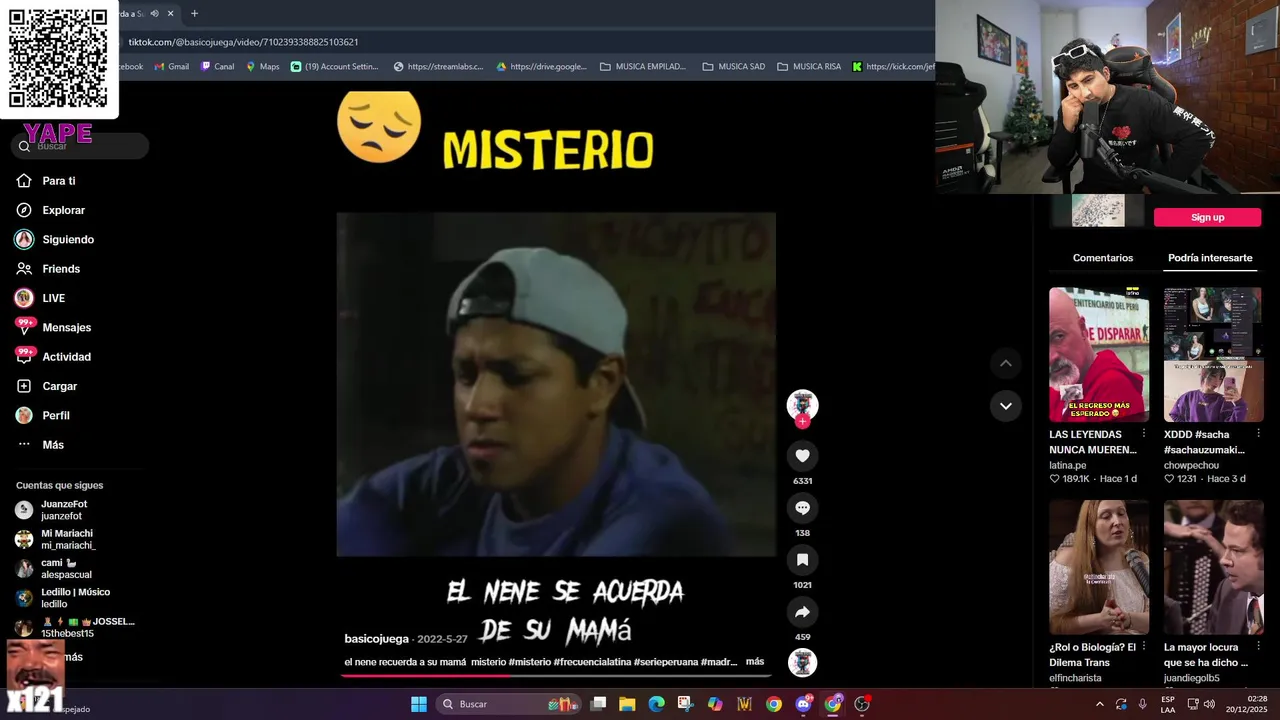
Task: Show hidden system tray icons chevron
Action: 1100,704
